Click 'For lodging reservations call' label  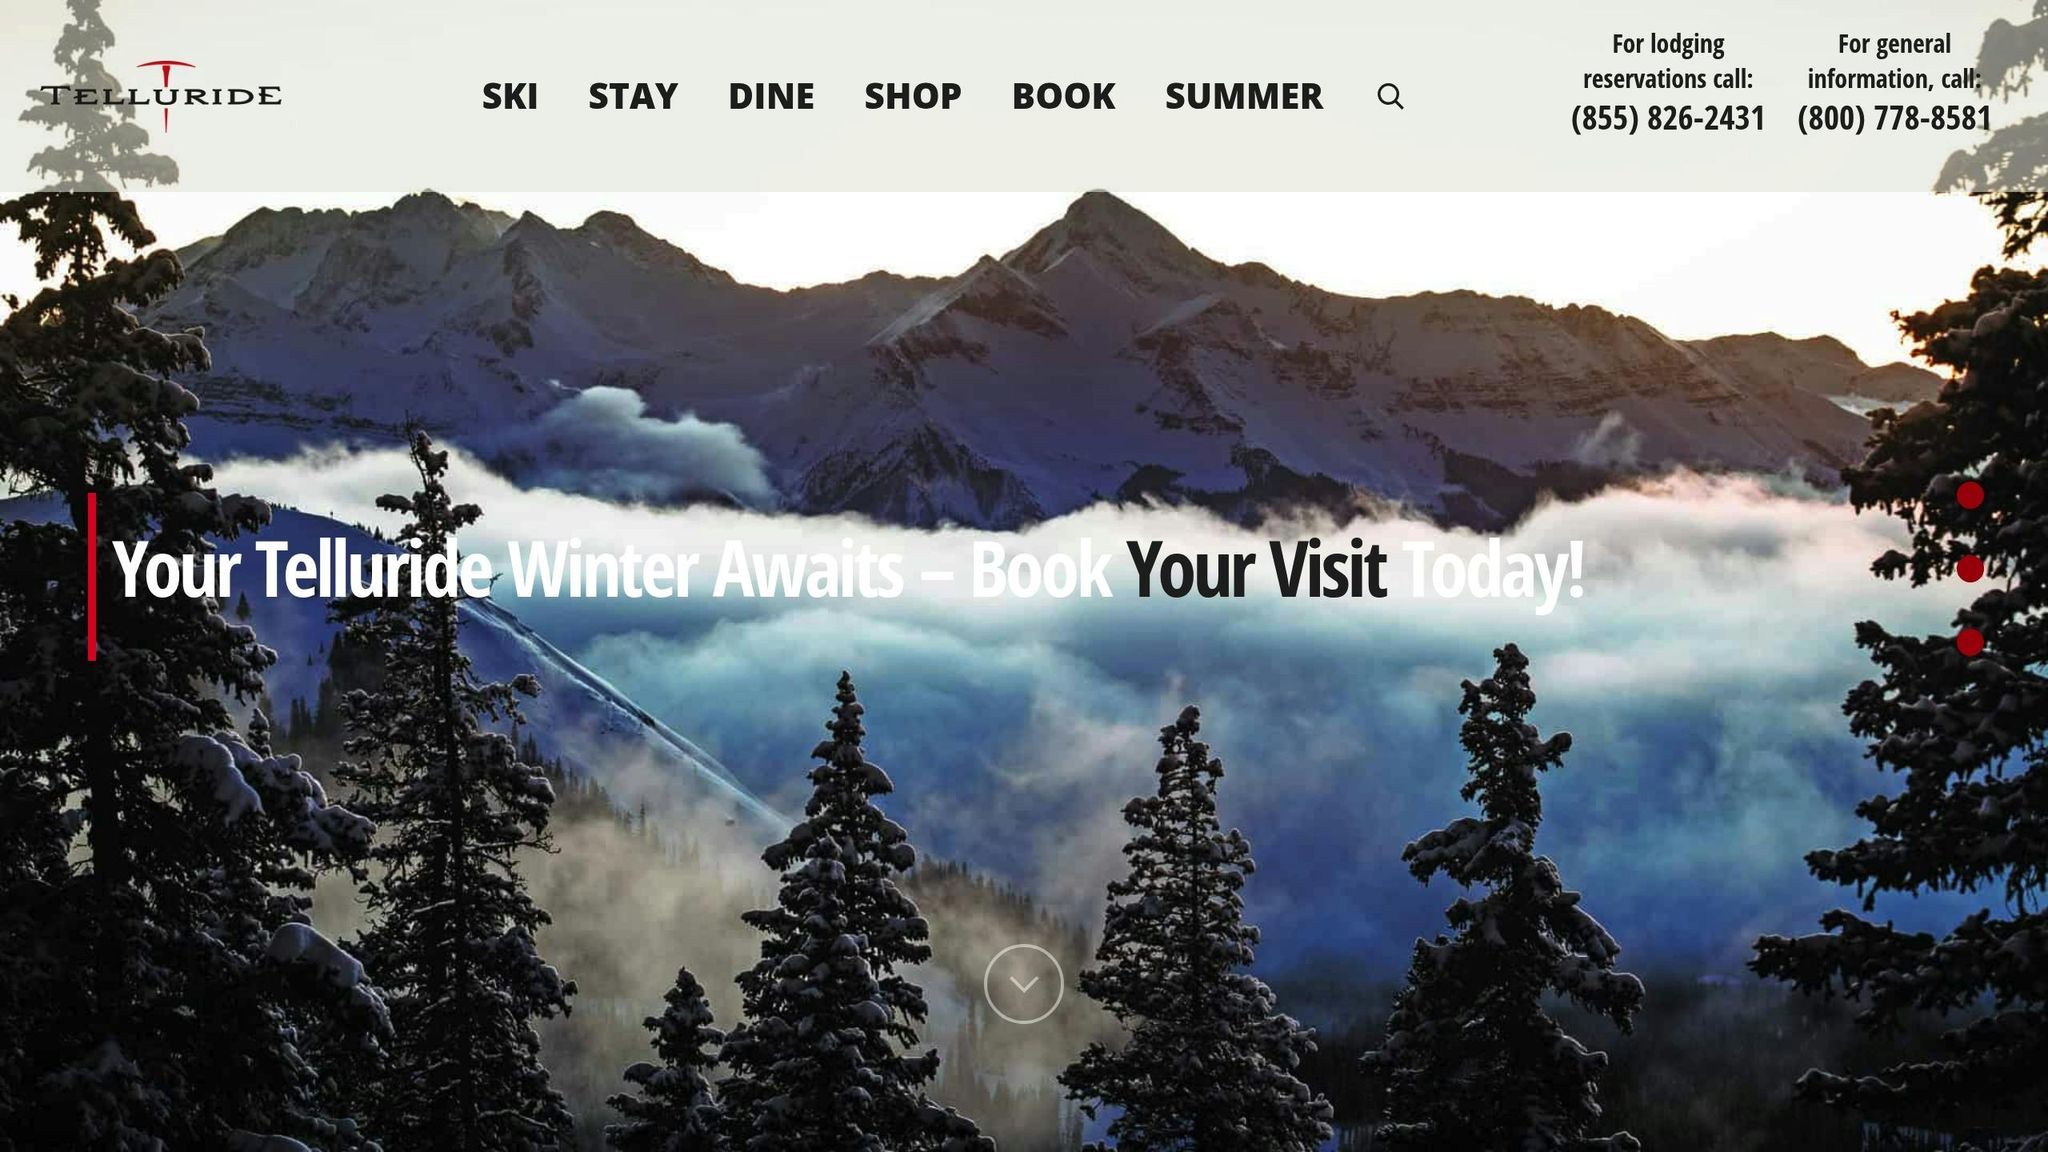click(1668, 61)
